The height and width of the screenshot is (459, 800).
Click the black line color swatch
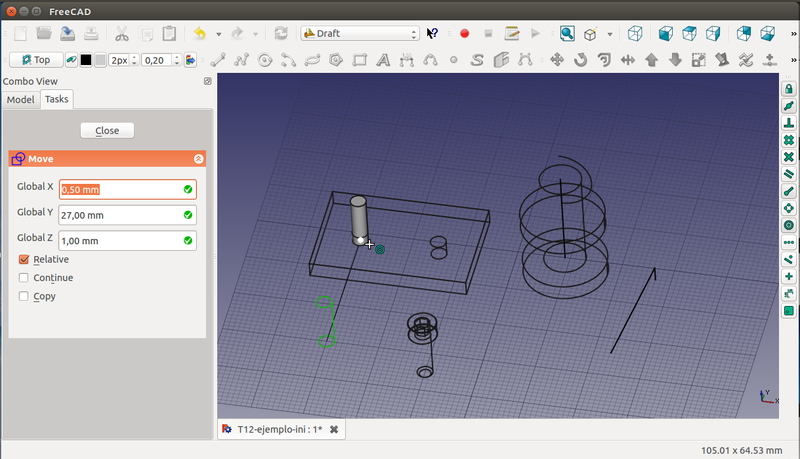(x=85, y=60)
